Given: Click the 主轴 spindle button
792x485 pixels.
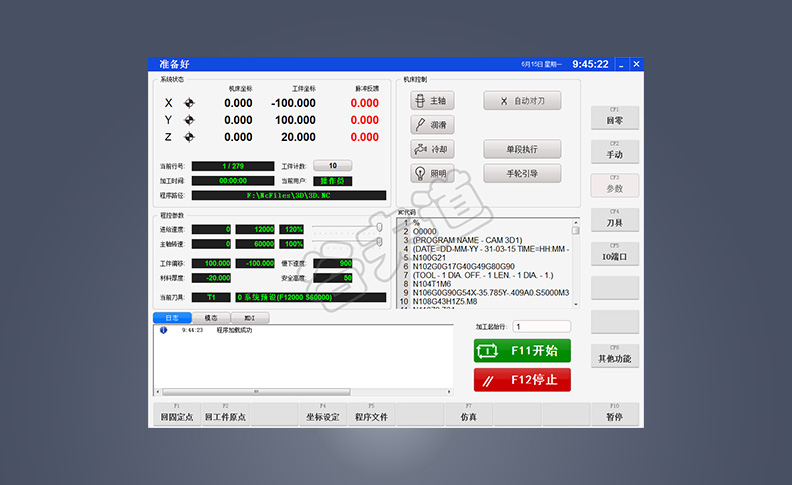Looking at the screenshot, I should tap(432, 101).
